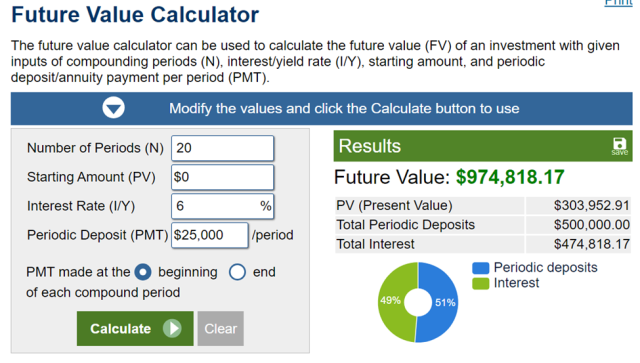The width and height of the screenshot is (640, 363).
Task: Click the blue 'Modify the values' banner
Action: (x=322, y=109)
